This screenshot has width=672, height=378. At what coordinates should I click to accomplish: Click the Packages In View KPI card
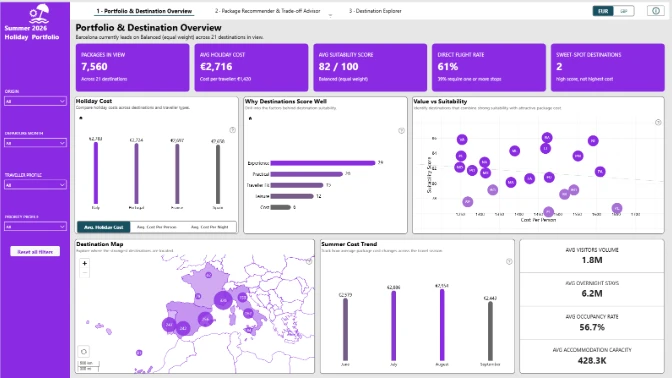click(x=132, y=67)
